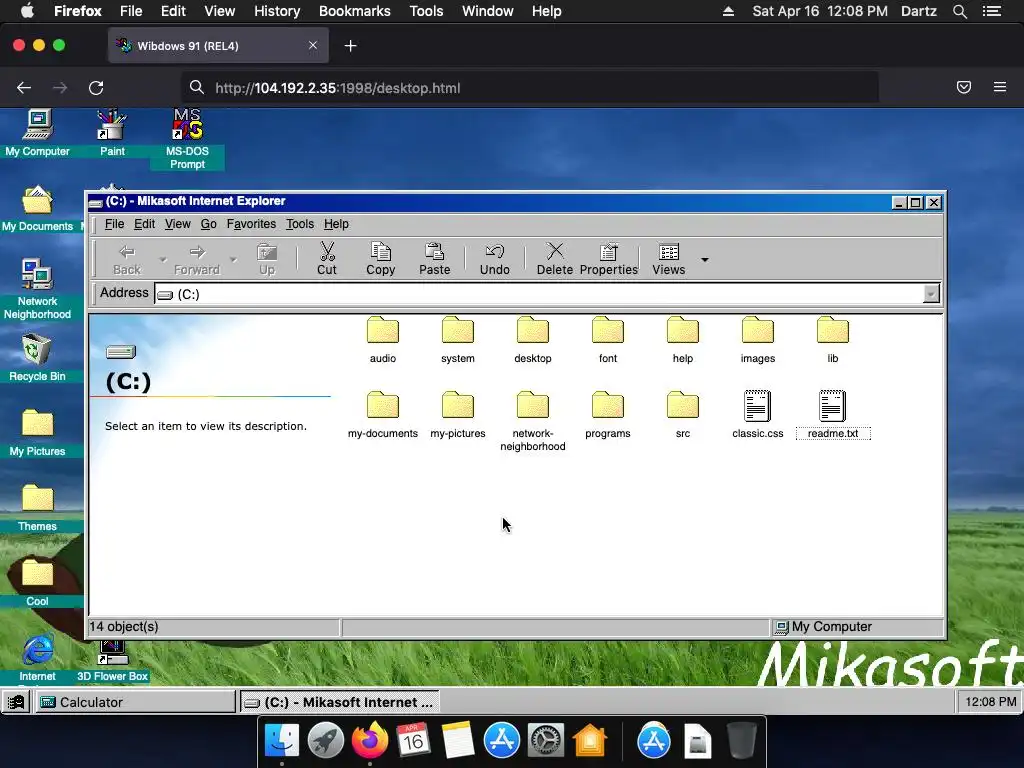
Task: Click the My Computer desktop icon
Action: tap(37, 133)
